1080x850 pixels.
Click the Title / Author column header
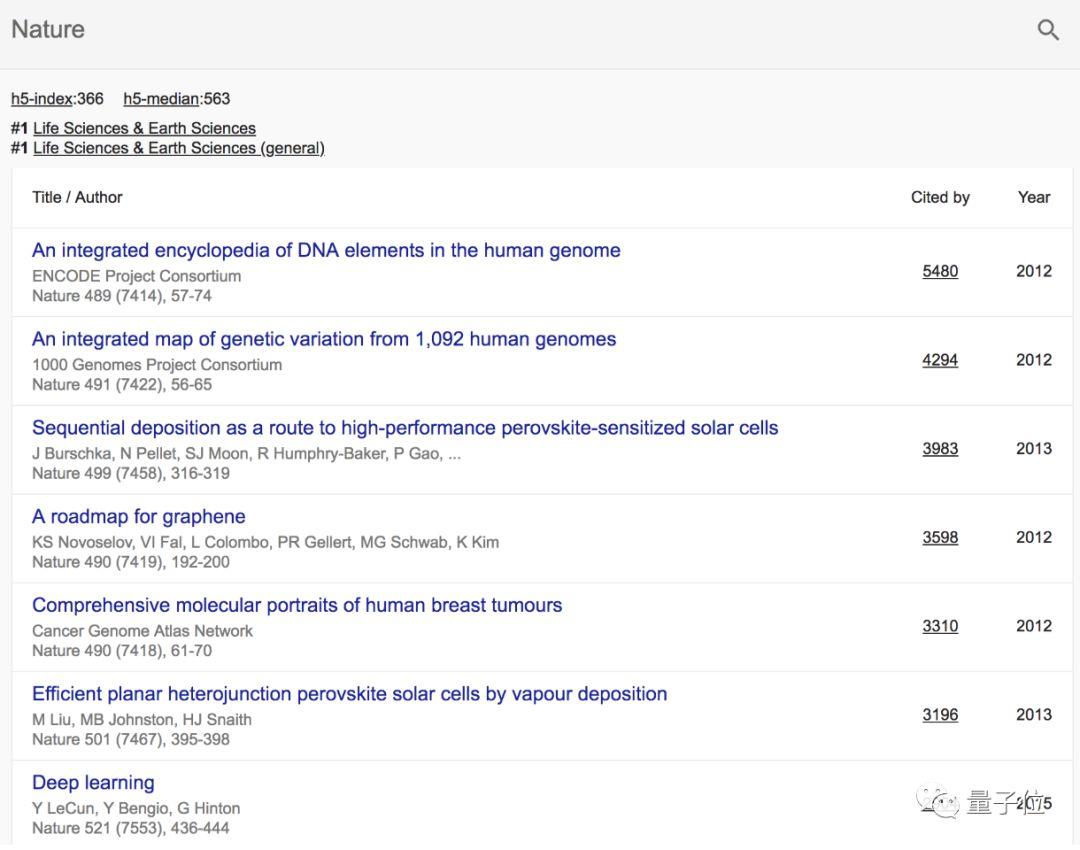pyautogui.click(x=77, y=198)
